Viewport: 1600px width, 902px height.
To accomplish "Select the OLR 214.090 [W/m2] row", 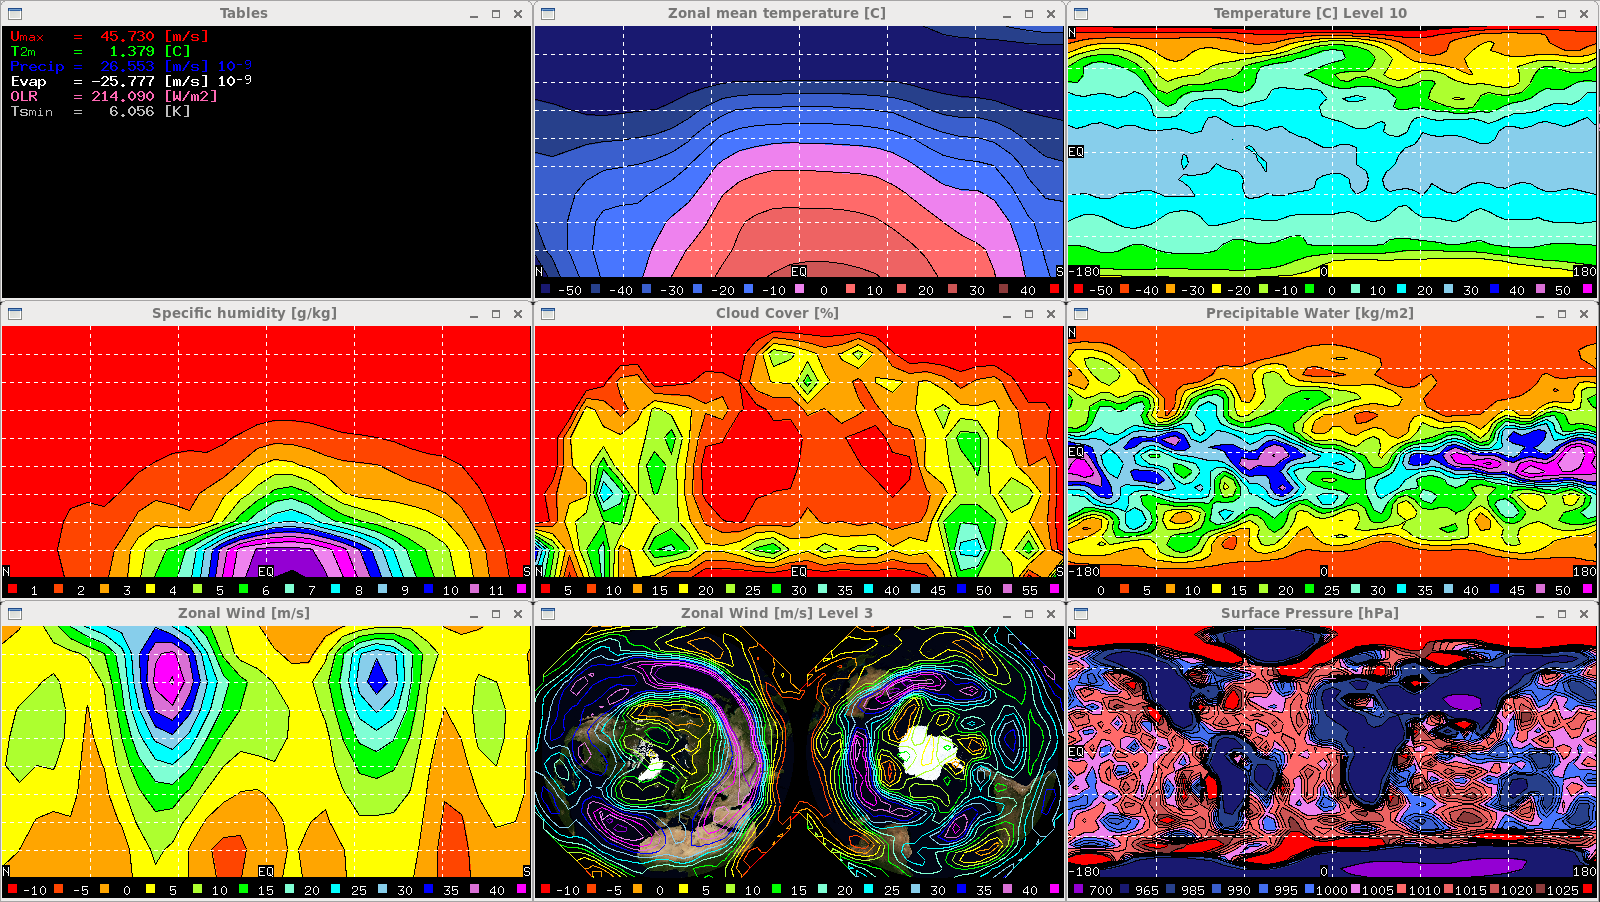I will pos(114,96).
